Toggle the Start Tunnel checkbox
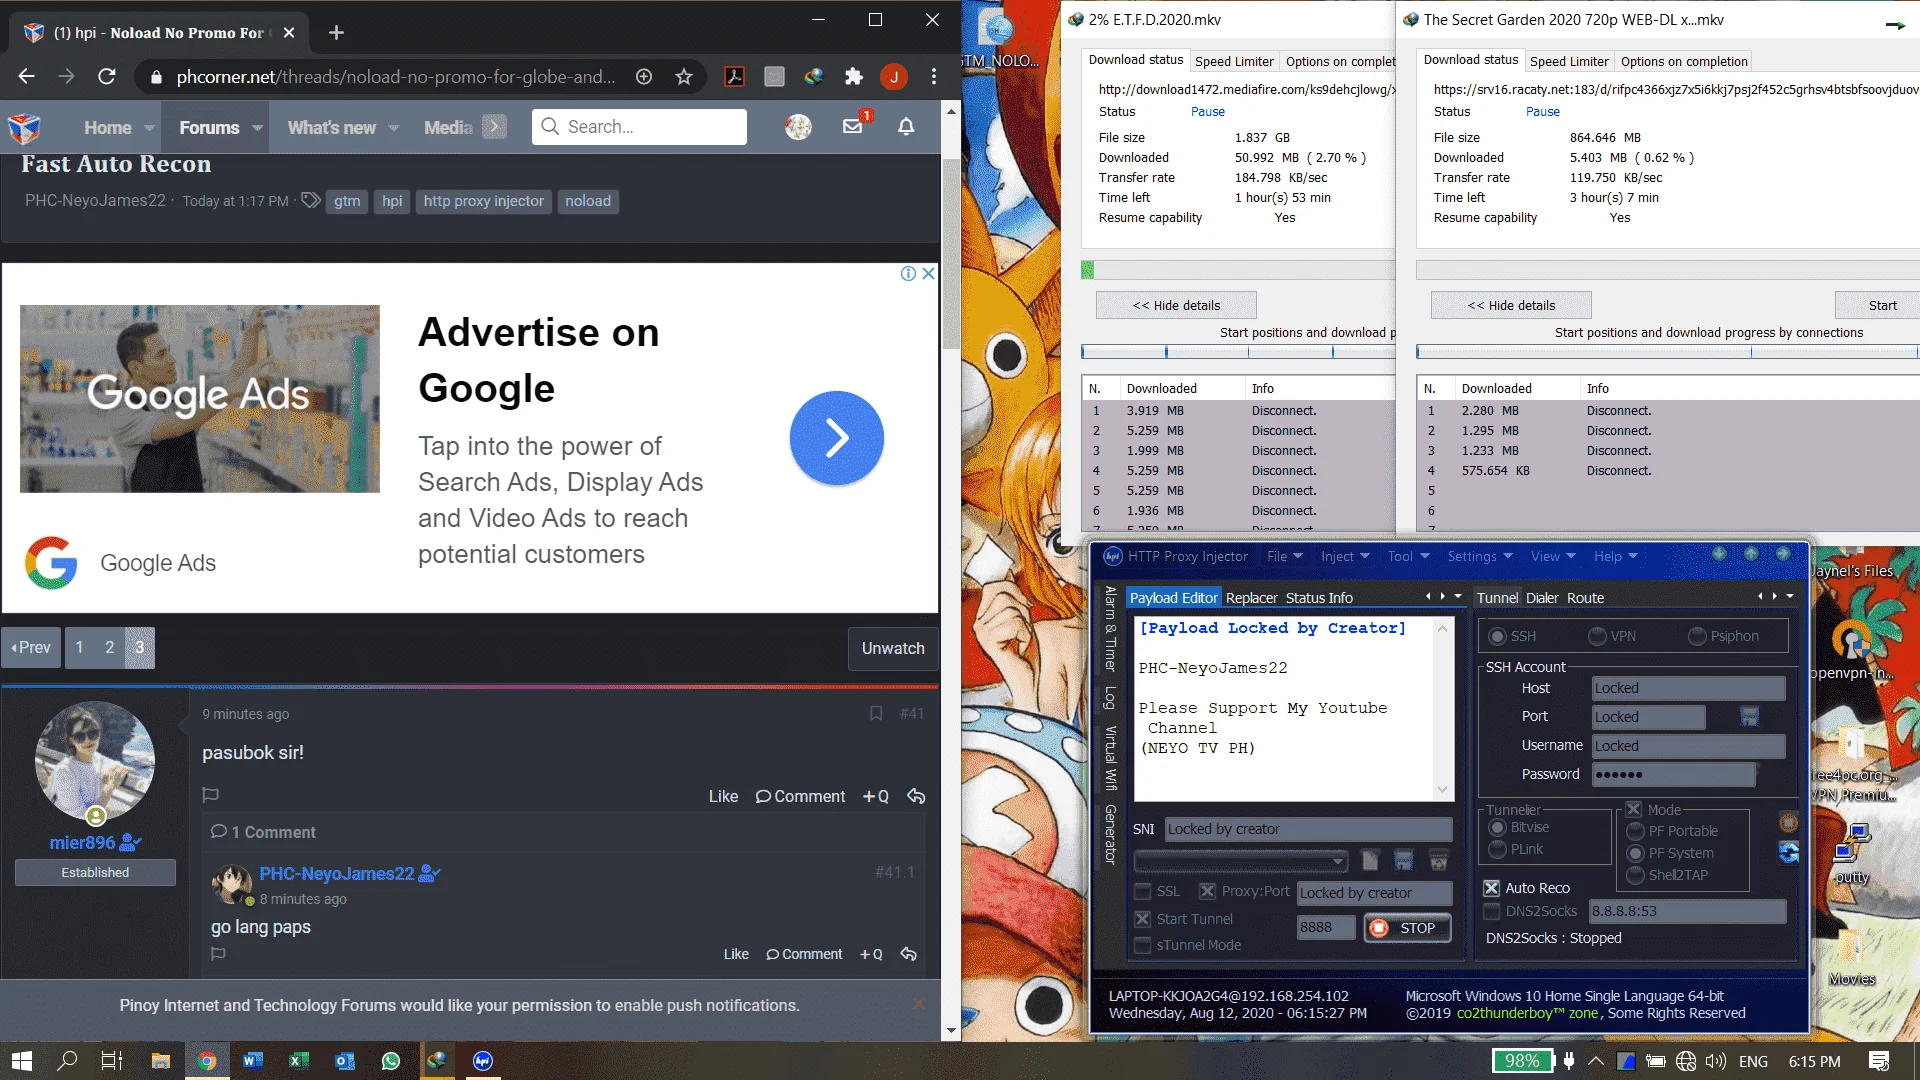Image resolution: width=1920 pixels, height=1080 pixels. click(1143, 919)
